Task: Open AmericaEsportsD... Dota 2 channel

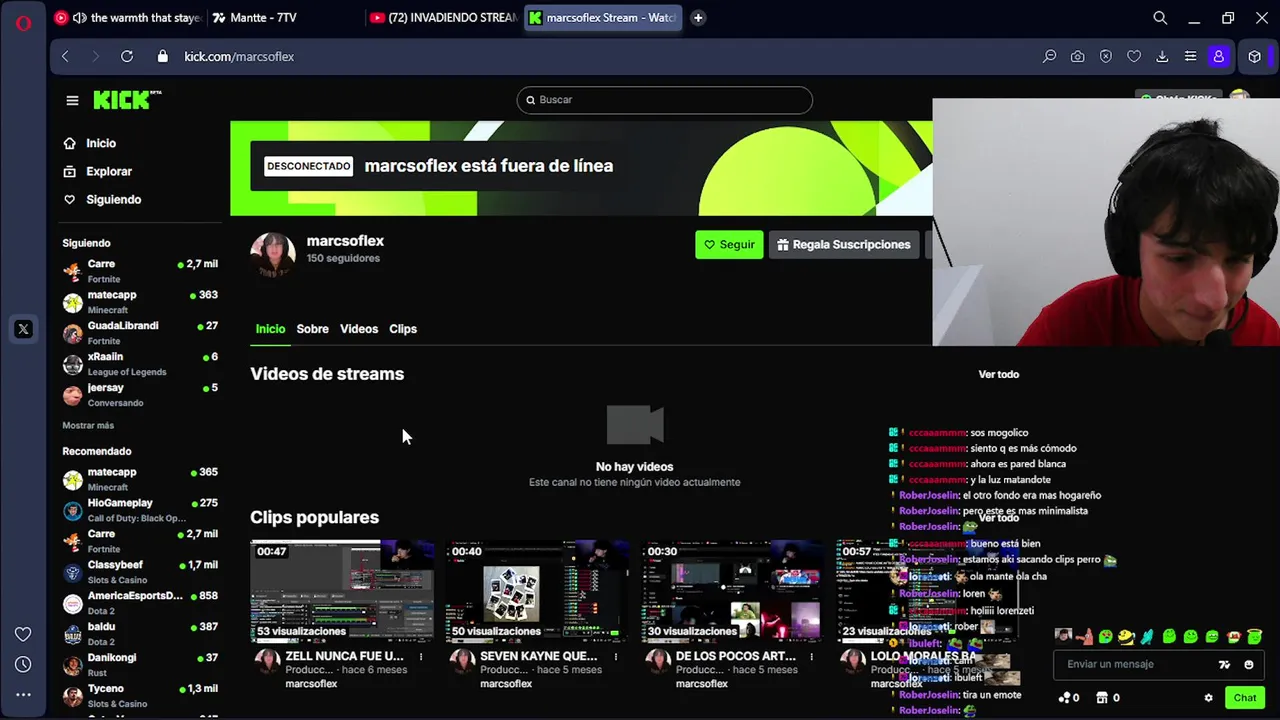Action: tap(140, 603)
